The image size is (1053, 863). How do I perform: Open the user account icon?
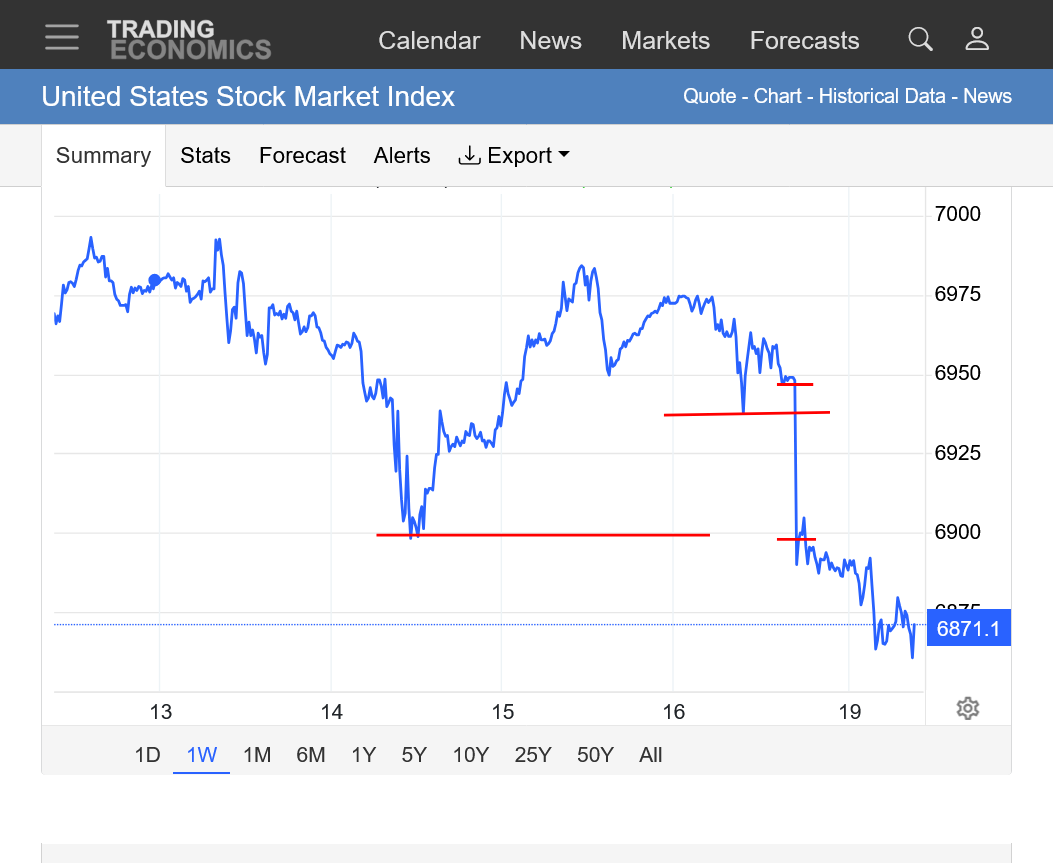(977, 40)
